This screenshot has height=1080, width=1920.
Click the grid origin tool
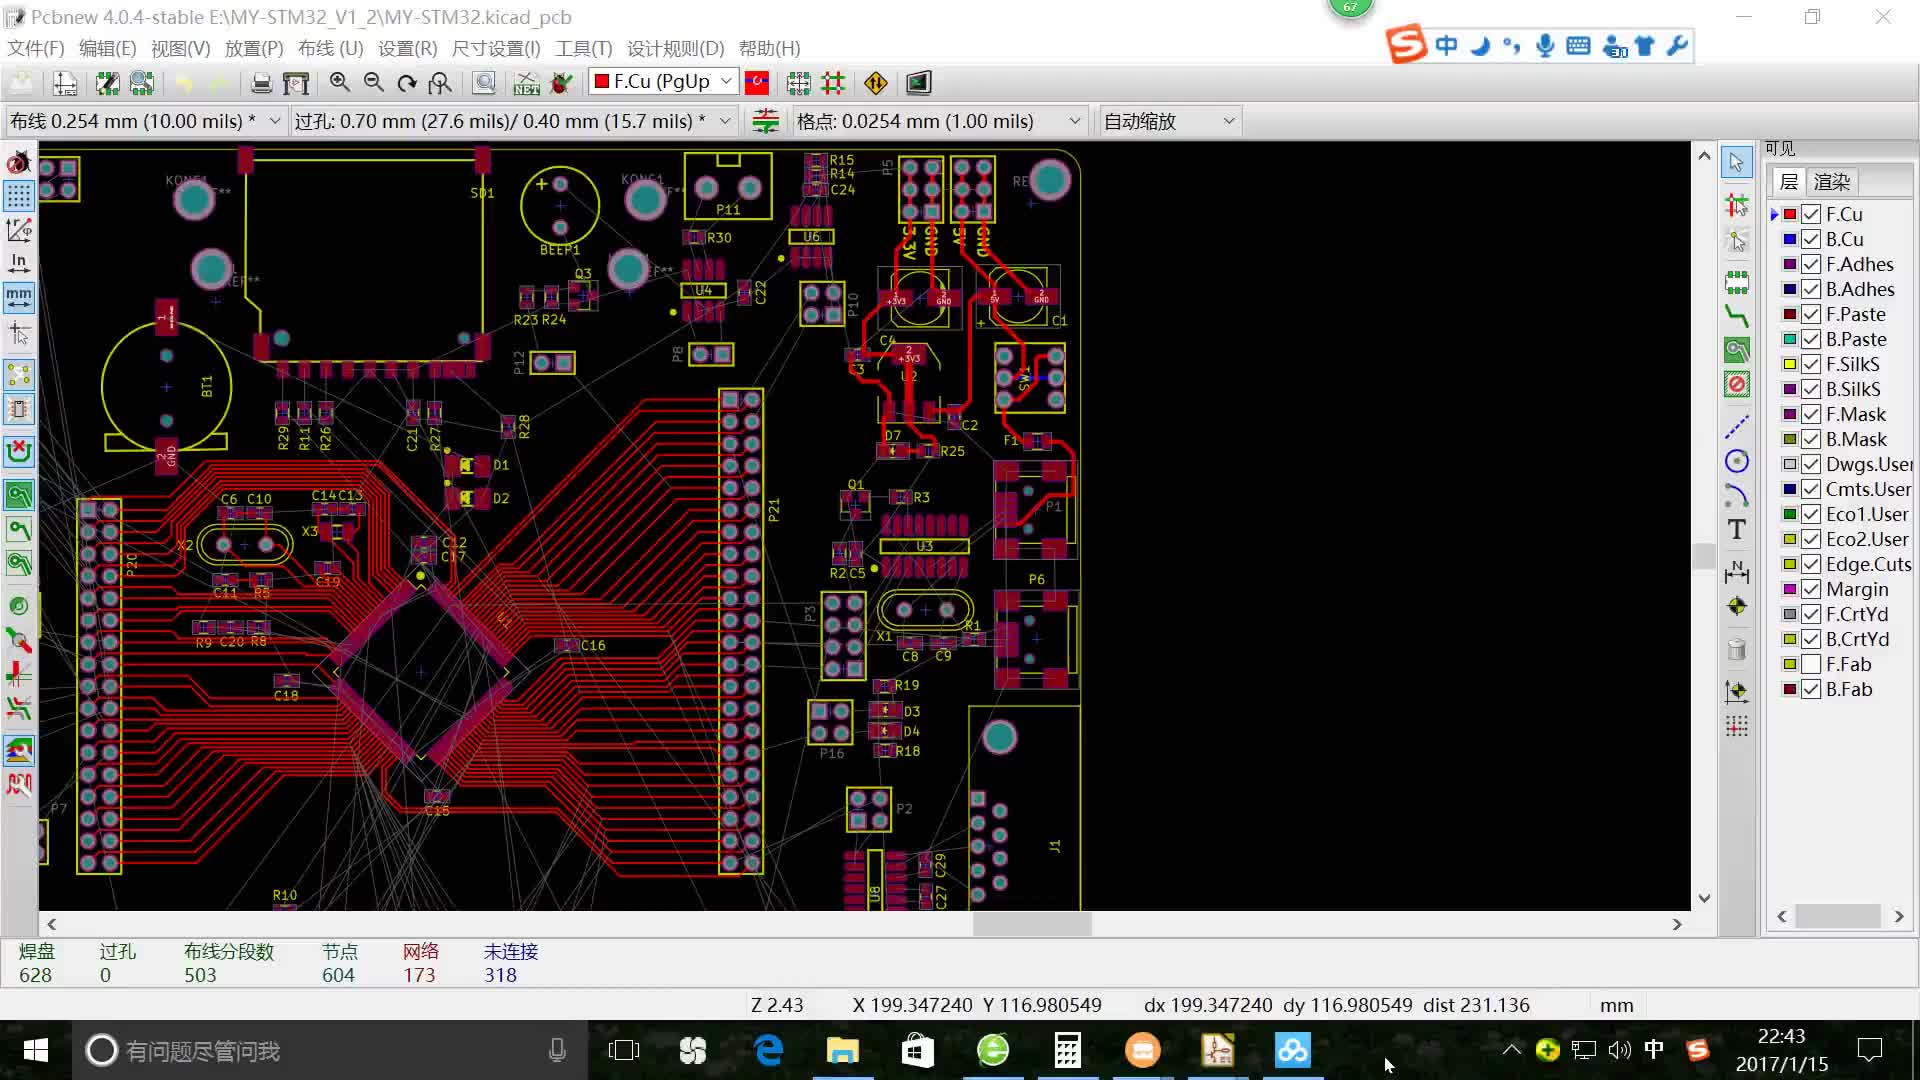(x=1737, y=726)
